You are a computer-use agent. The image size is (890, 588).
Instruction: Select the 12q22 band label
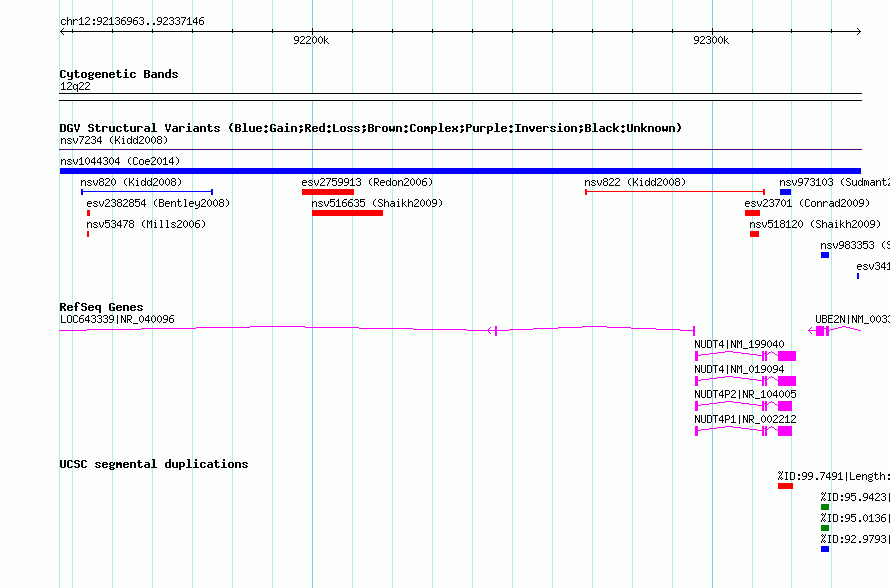(75, 86)
